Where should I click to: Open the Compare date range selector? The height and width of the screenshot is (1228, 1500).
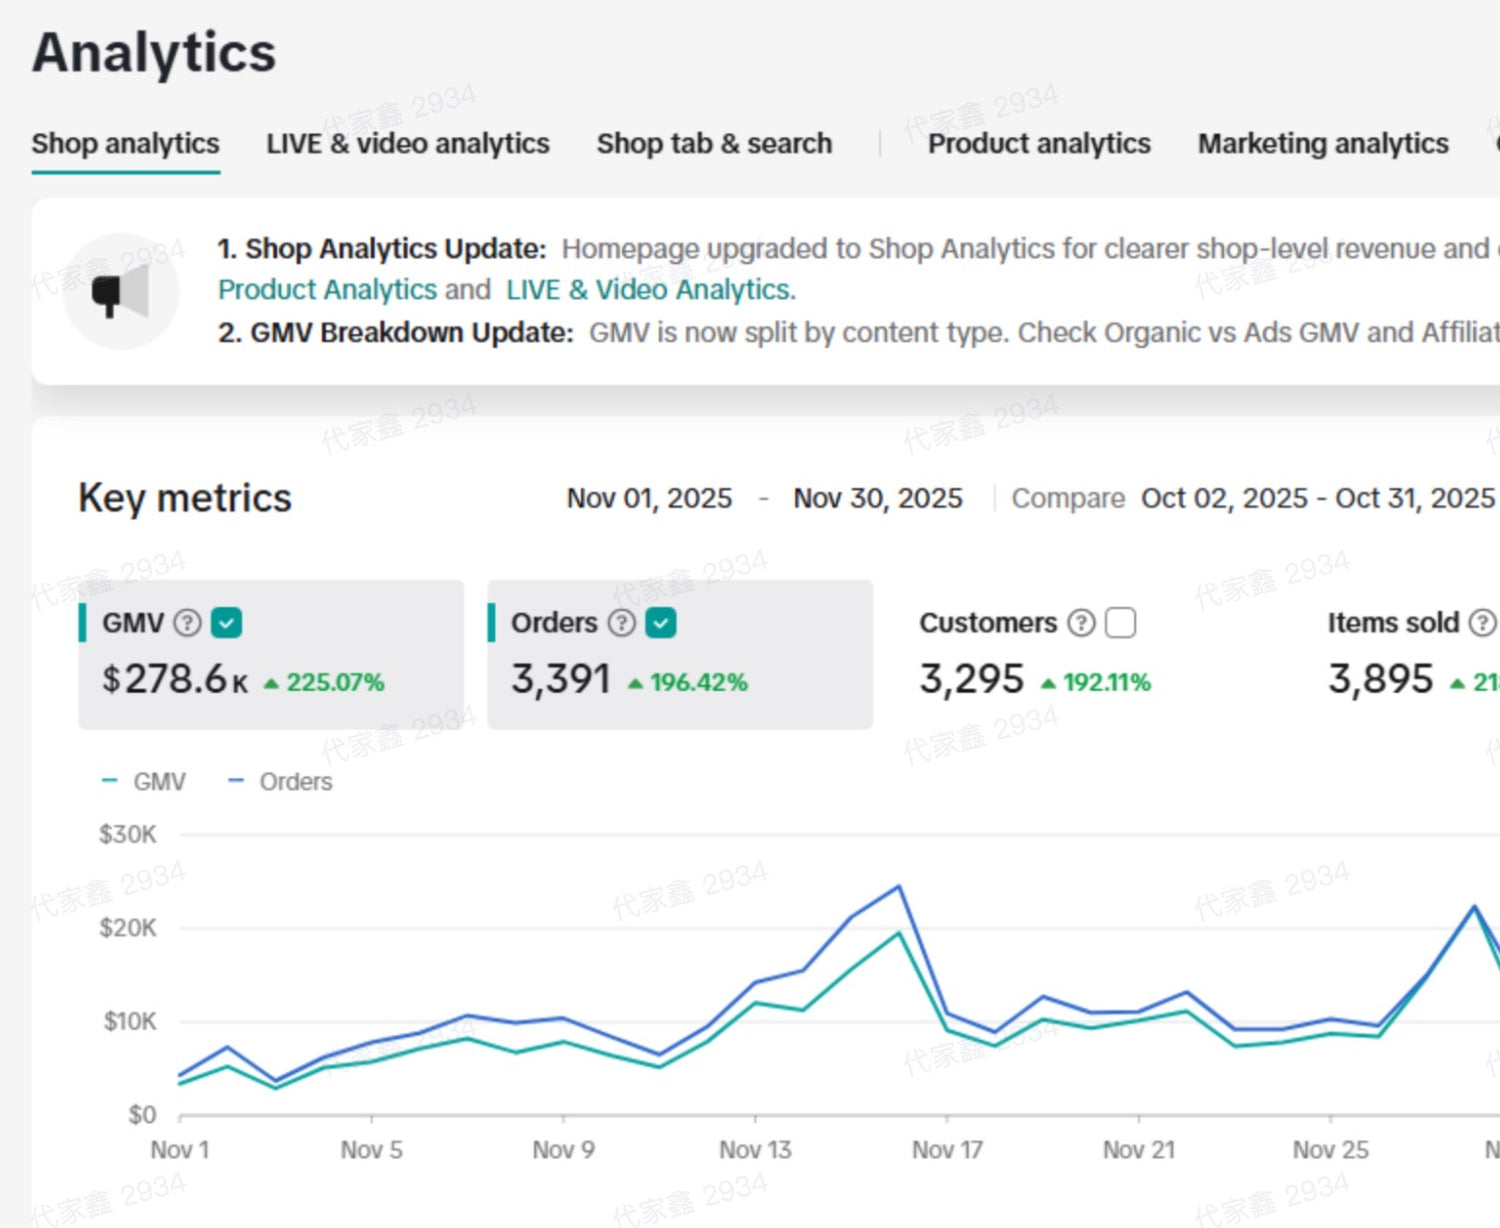pos(1316,498)
